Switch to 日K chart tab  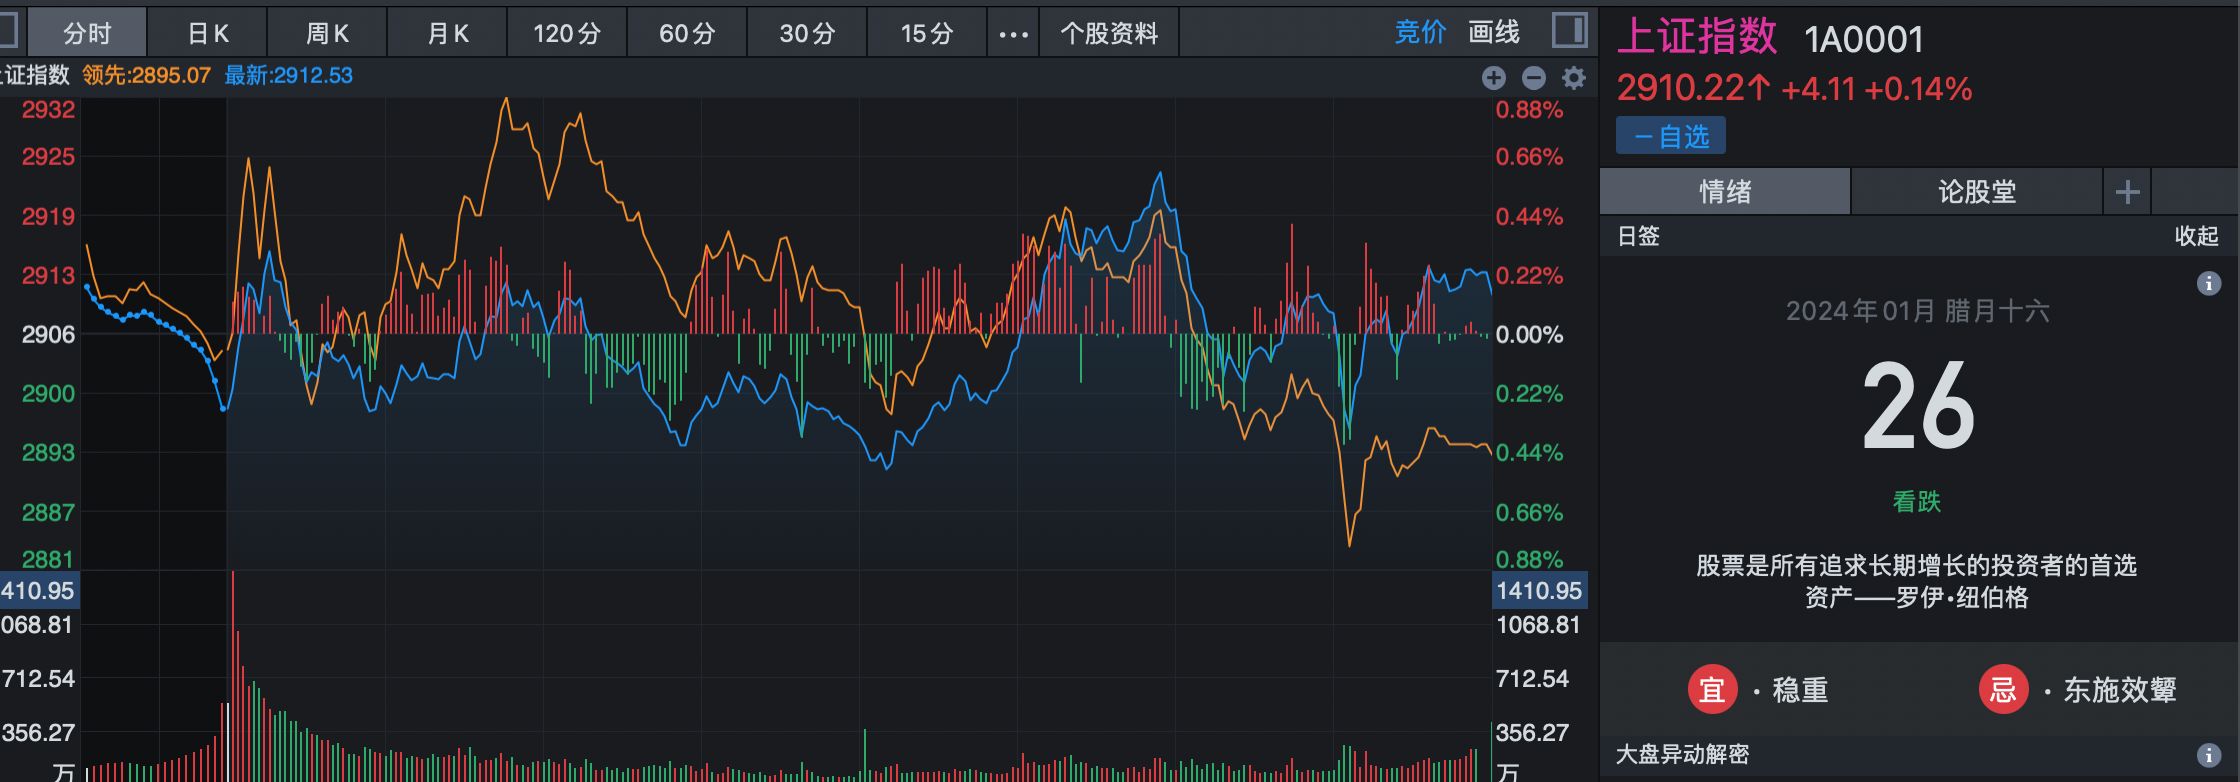coord(208,33)
